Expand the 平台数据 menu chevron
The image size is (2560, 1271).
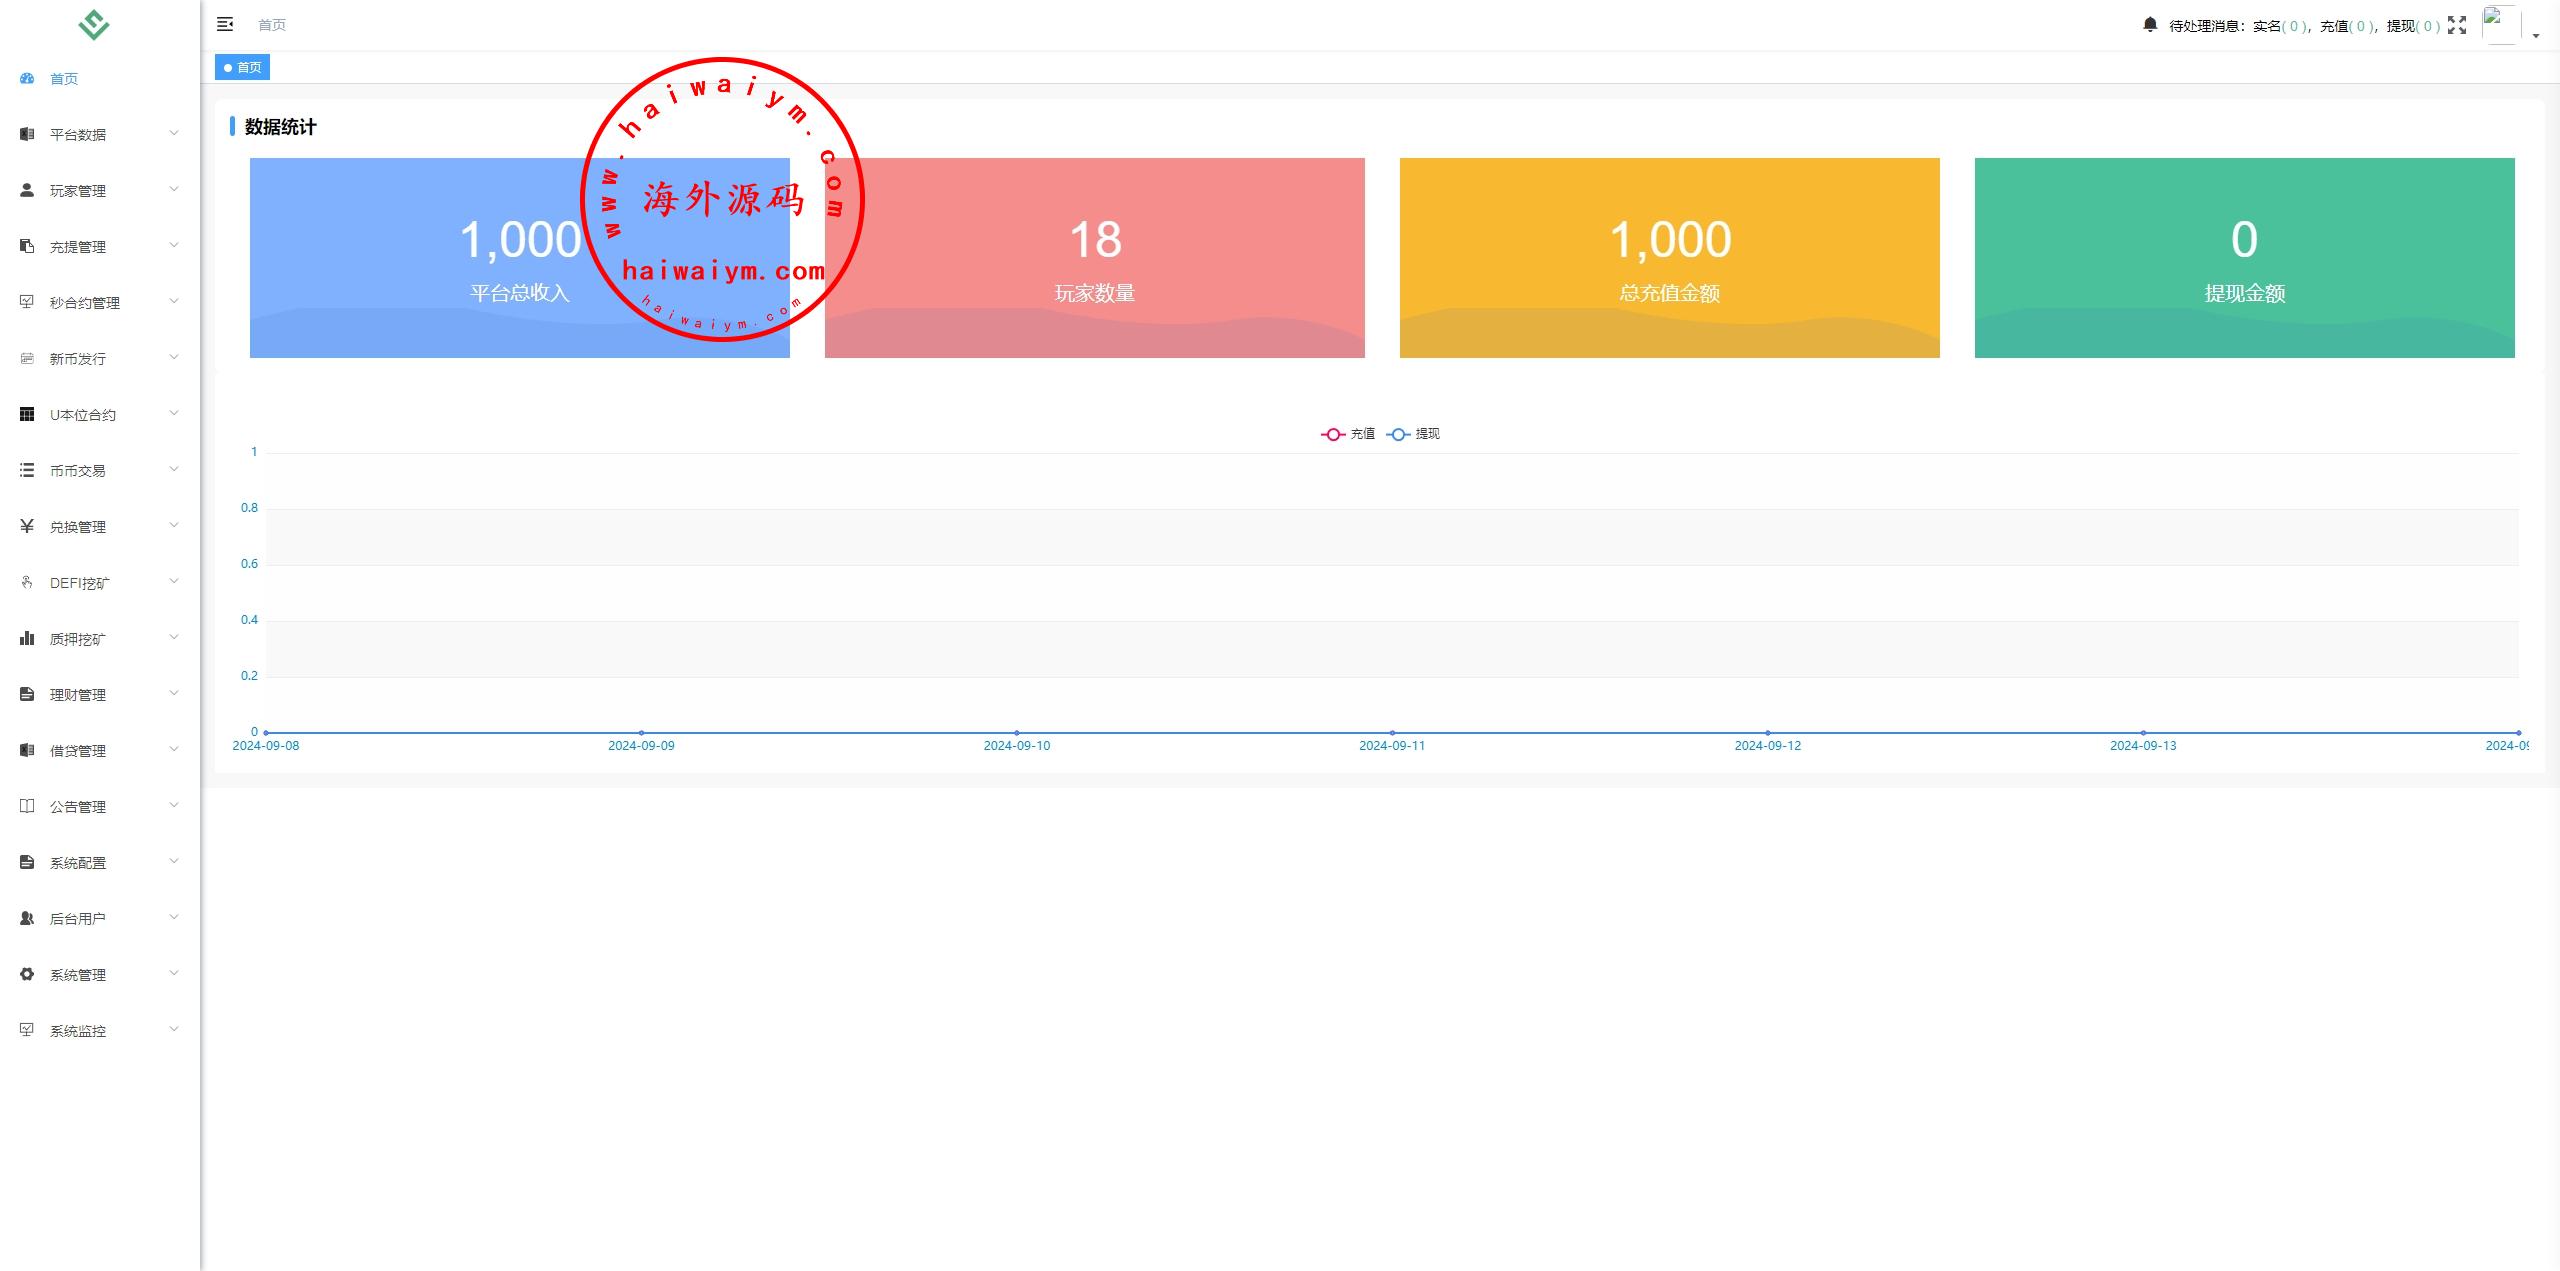[174, 133]
